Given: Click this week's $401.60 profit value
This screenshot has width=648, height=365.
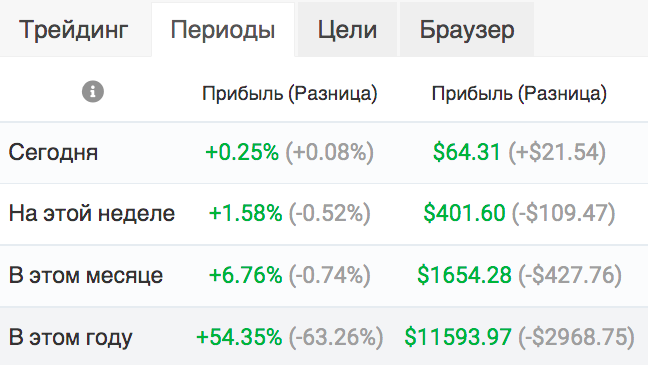Looking at the screenshot, I should pos(464,213).
